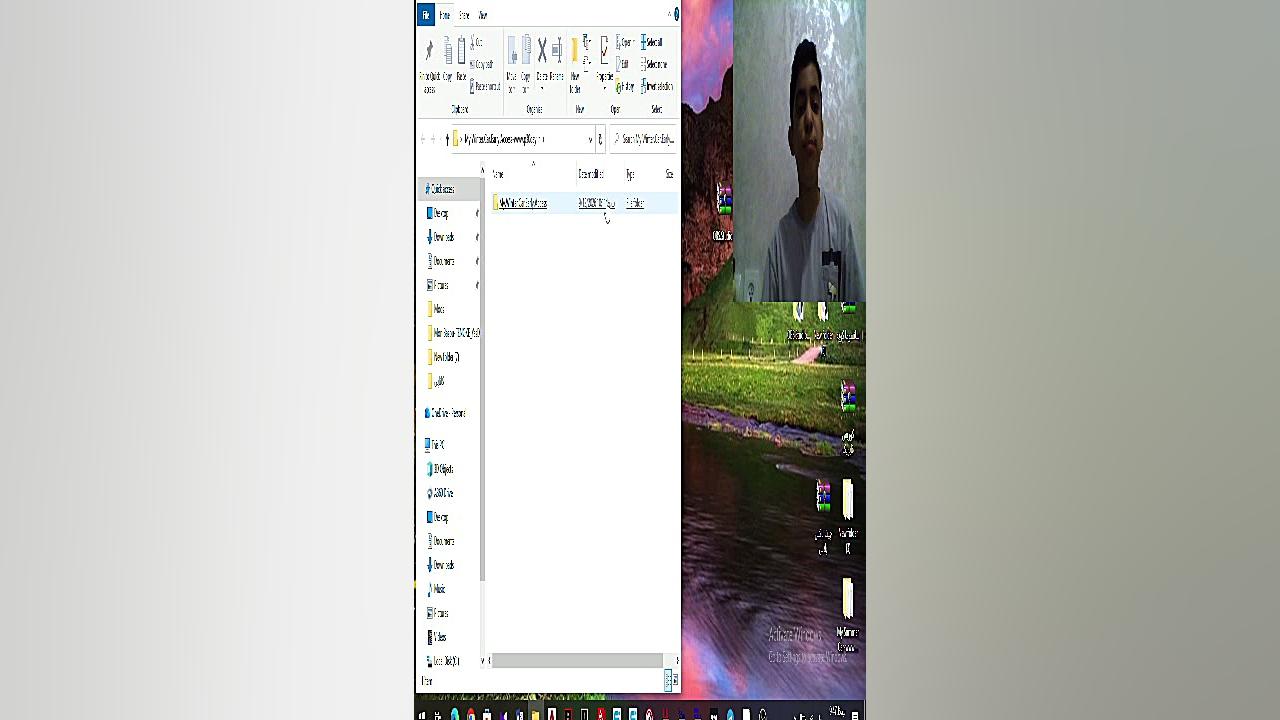Click Invert selection in the ribbon
Image resolution: width=1280 pixels, height=720 pixels.
click(x=657, y=87)
